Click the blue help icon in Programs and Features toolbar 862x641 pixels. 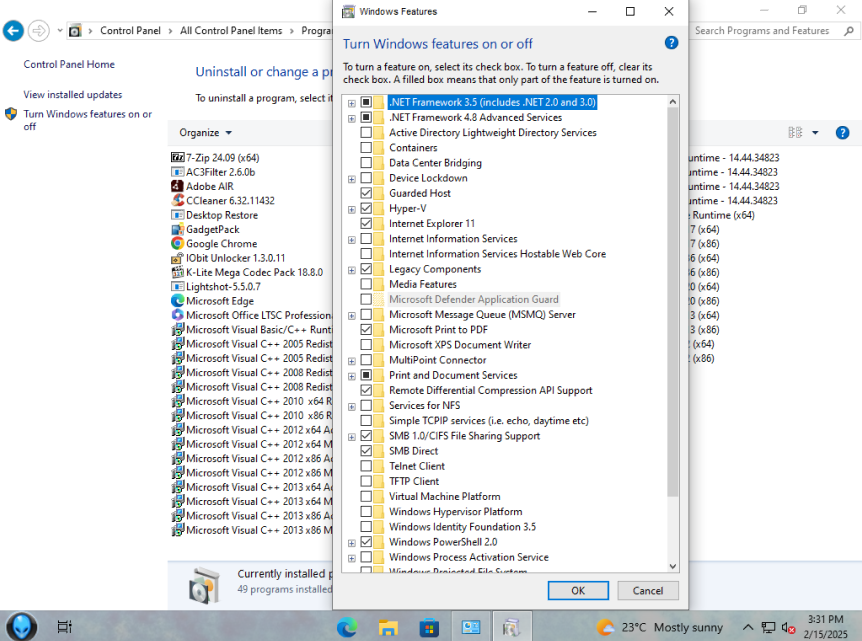842,132
